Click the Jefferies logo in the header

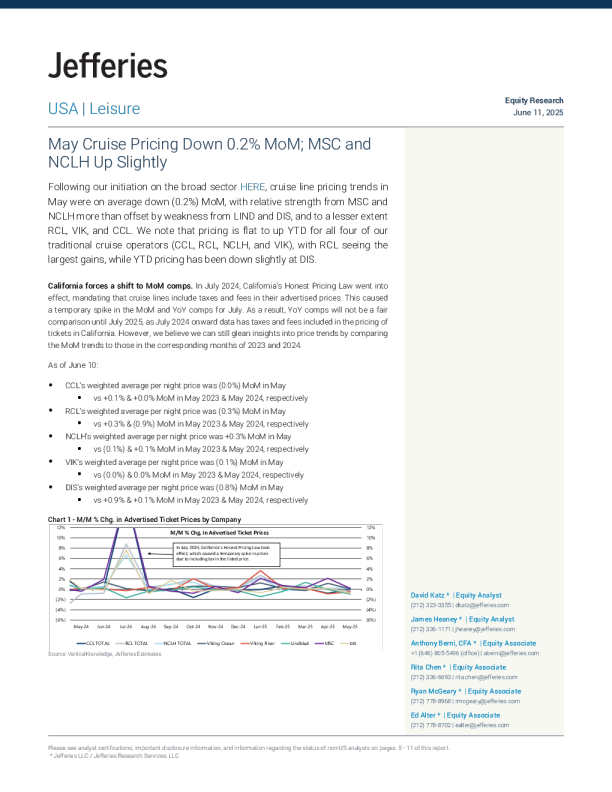107,66
